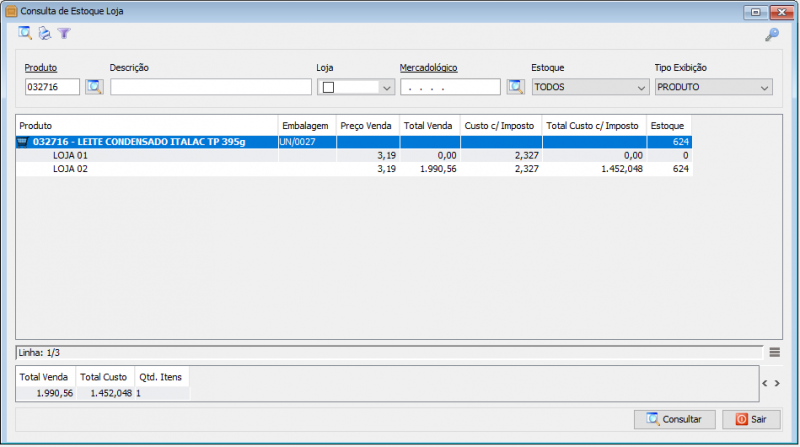Image resolution: width=800 pixels, height=447 pixels.
Task: Click the Estoque column header in grid
Action: click(668, 126)
